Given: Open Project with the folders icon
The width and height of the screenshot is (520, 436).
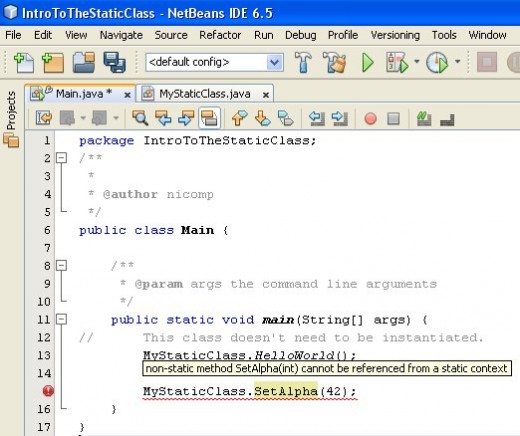Looking at the screenshot, I should [84, 62].
